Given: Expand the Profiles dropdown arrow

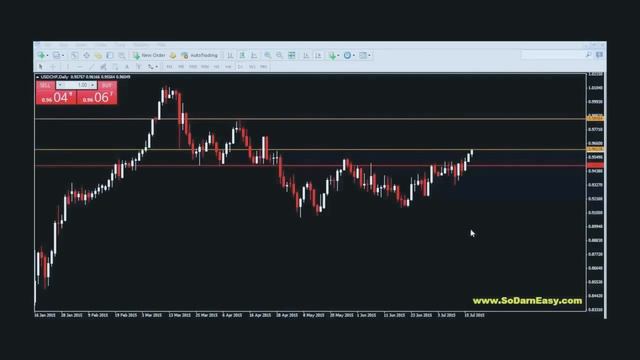Looking at the screenshot, I should click(62, 56).
